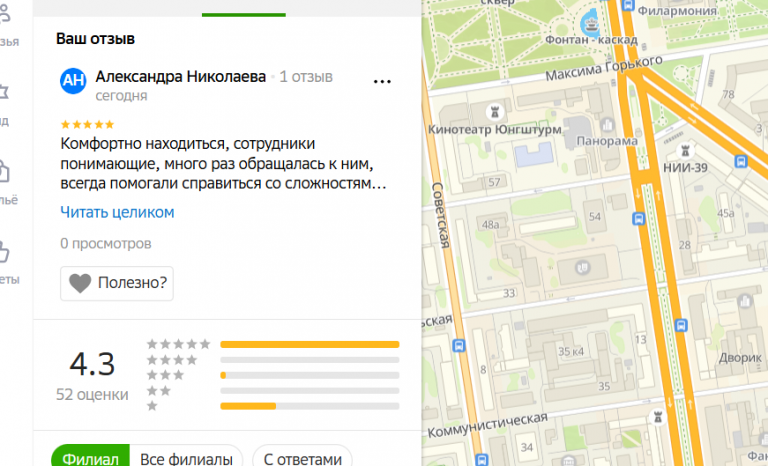768x466 pixels.
Task: Click the three-star rating distribution bar
Action: point(310,375)
